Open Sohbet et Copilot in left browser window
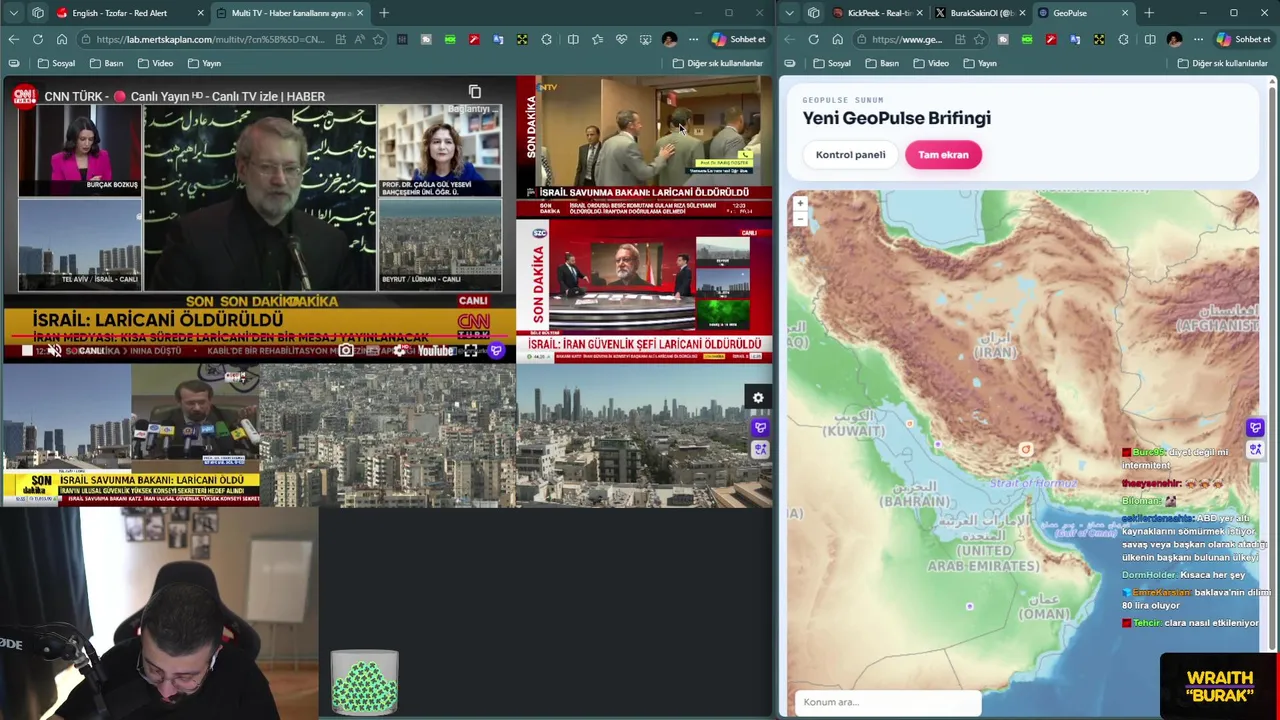 [x=739, y=39]
